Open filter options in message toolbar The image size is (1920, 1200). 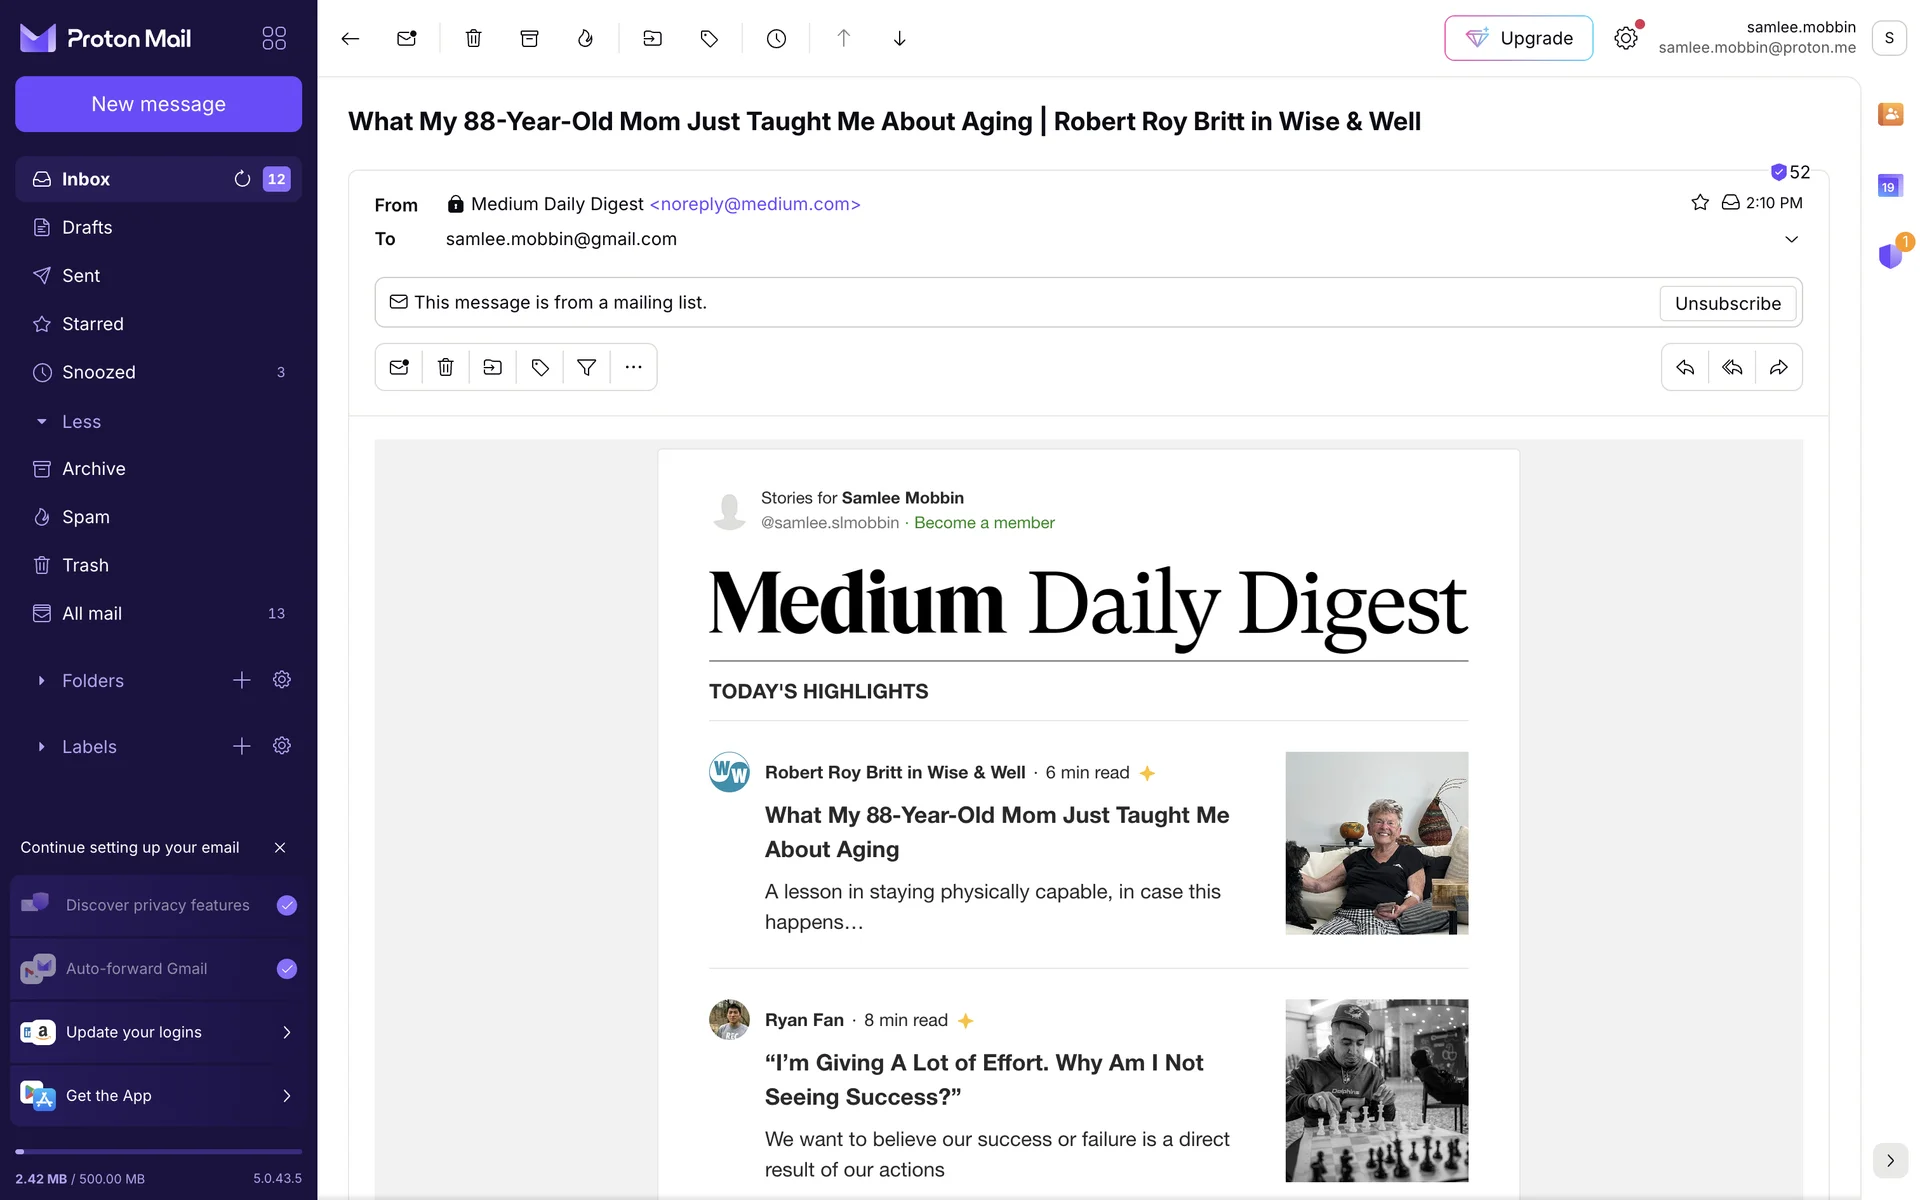[x=587, y=367]
